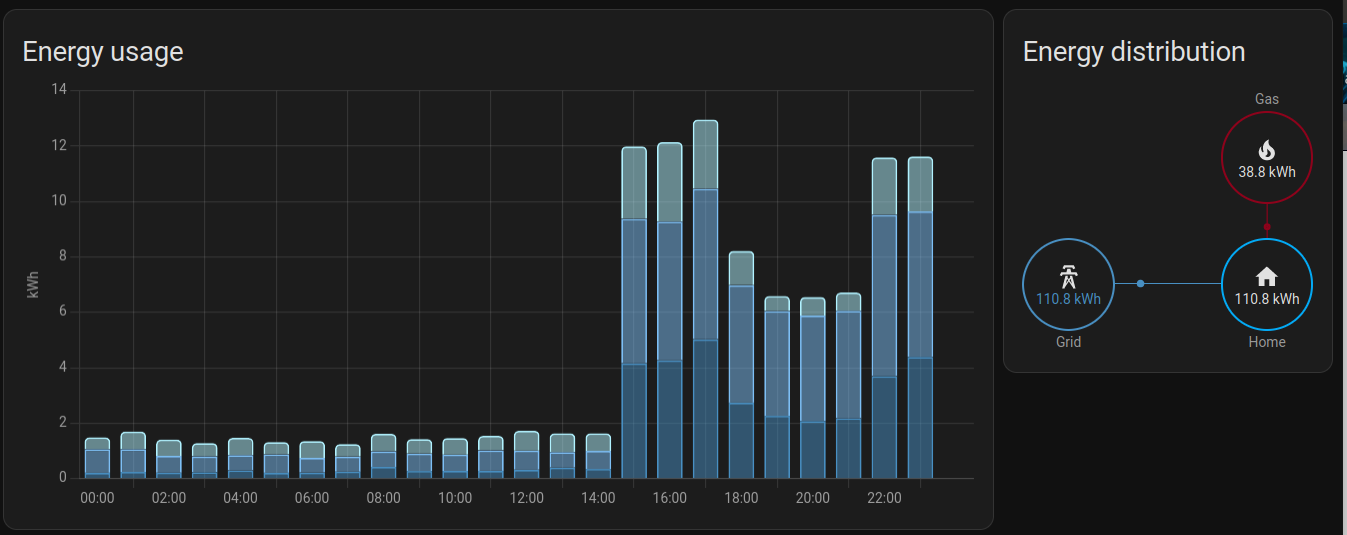Click the tallest bar at 17:00
Image resolution: width=1347 pixels, height=535 pixels.
click(705, 300)
